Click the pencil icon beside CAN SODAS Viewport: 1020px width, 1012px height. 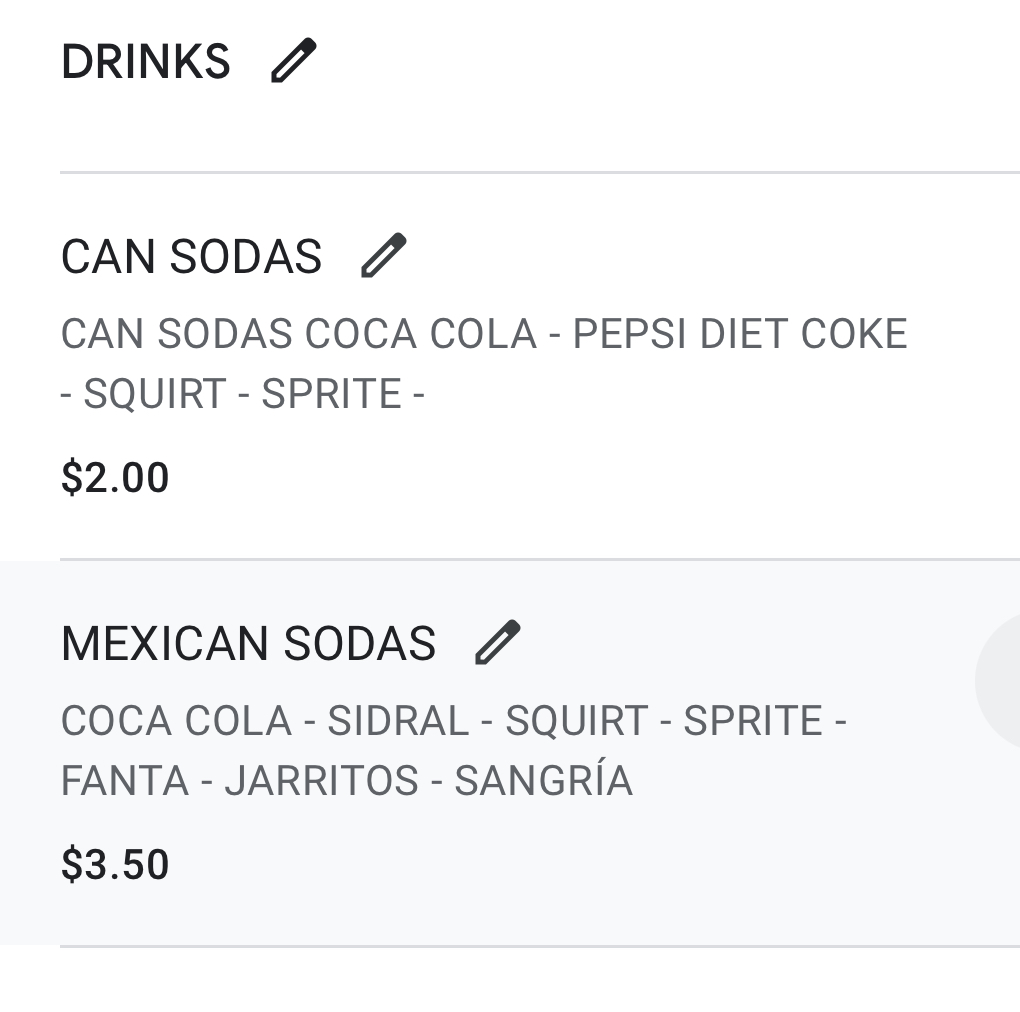383,256
